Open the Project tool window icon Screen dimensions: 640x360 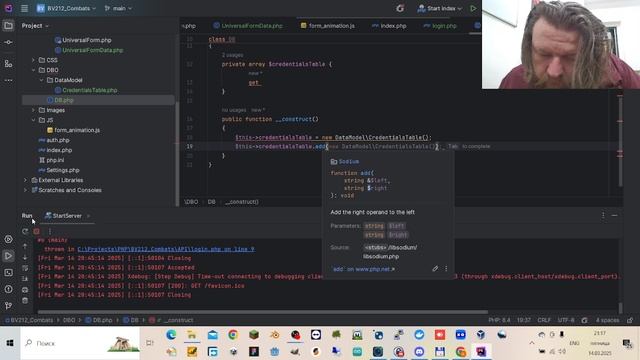point(8,26)
